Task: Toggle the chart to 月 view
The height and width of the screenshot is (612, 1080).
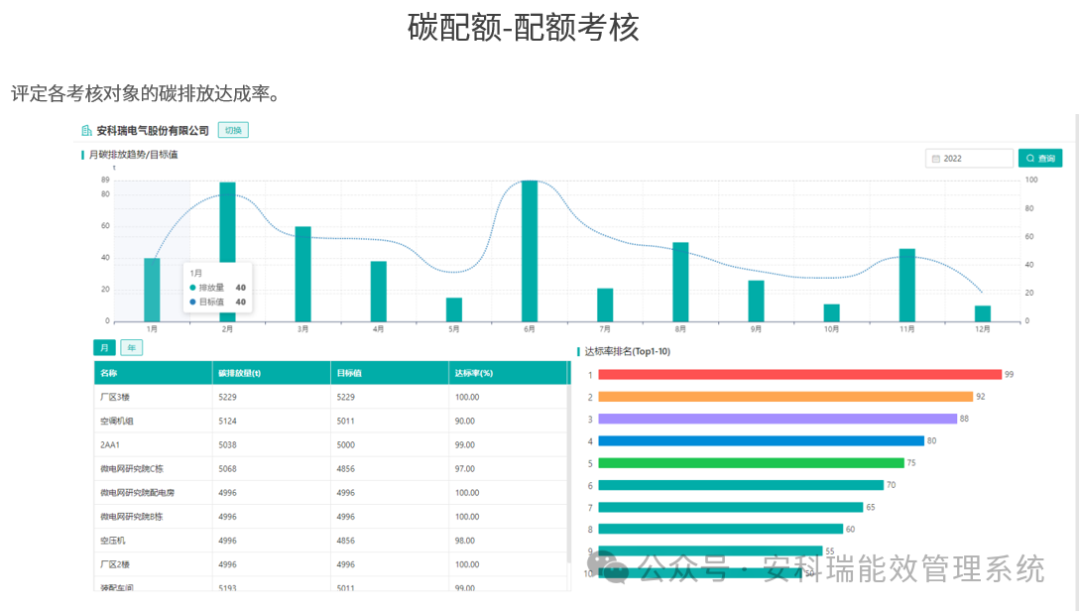Action: [104, 346]
